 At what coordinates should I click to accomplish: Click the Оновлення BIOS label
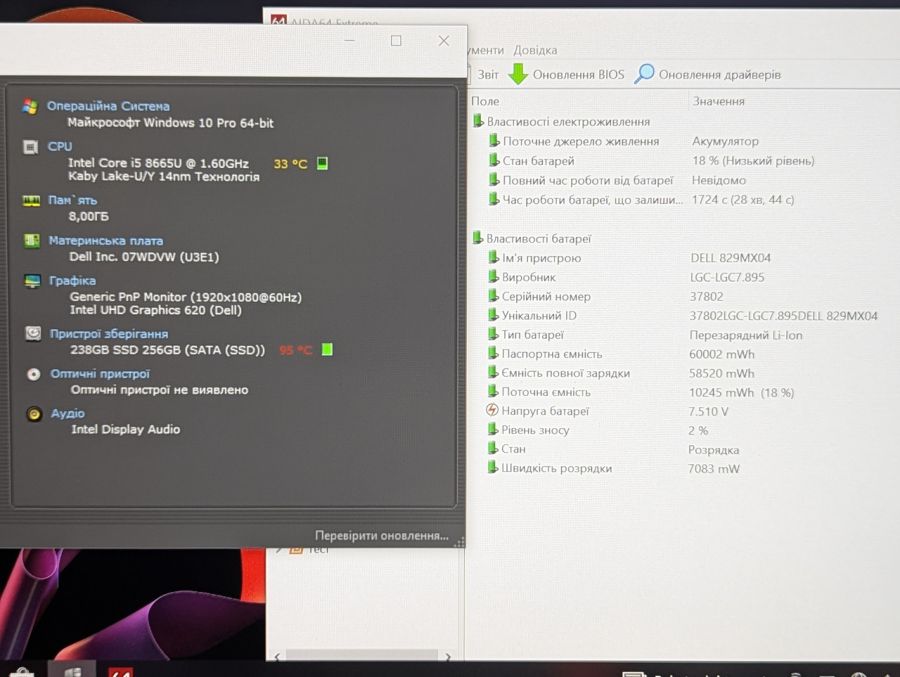coord(578,75)
